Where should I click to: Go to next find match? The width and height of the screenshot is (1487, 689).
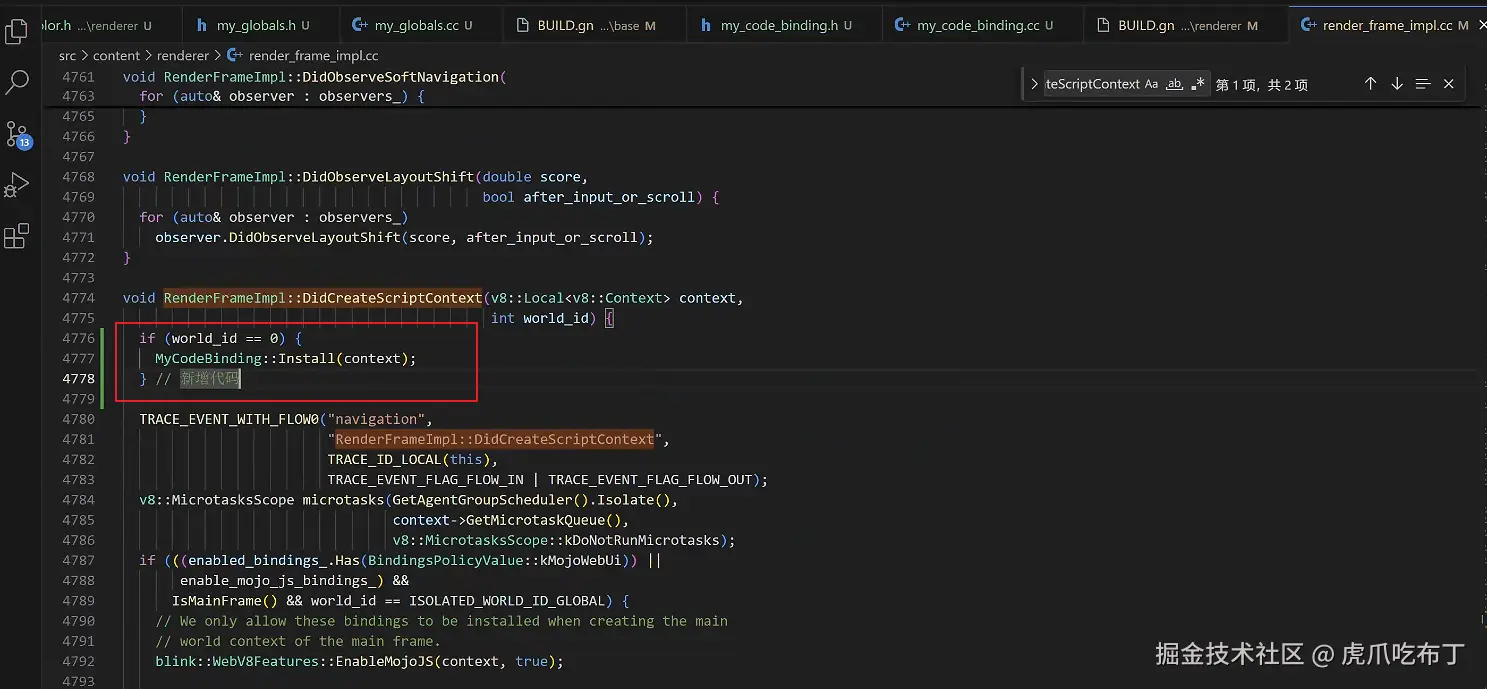(x=1397, y=84)
